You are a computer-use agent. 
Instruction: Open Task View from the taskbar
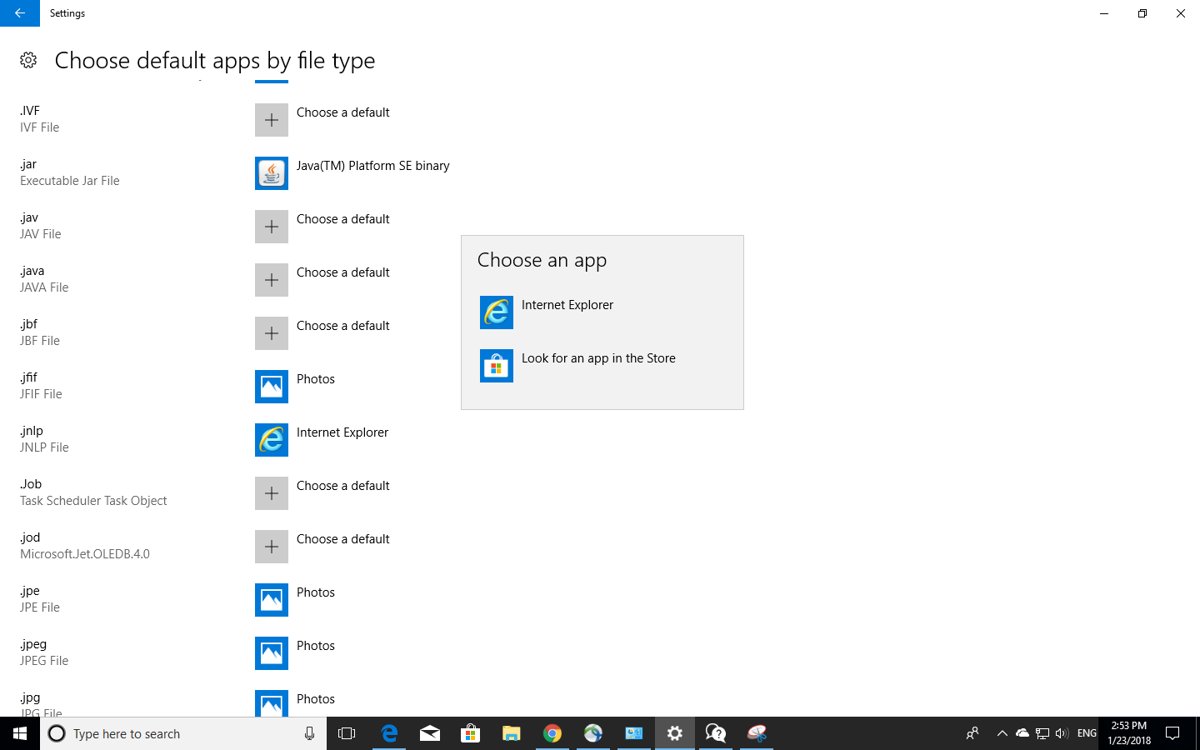(x=347, y=734)
